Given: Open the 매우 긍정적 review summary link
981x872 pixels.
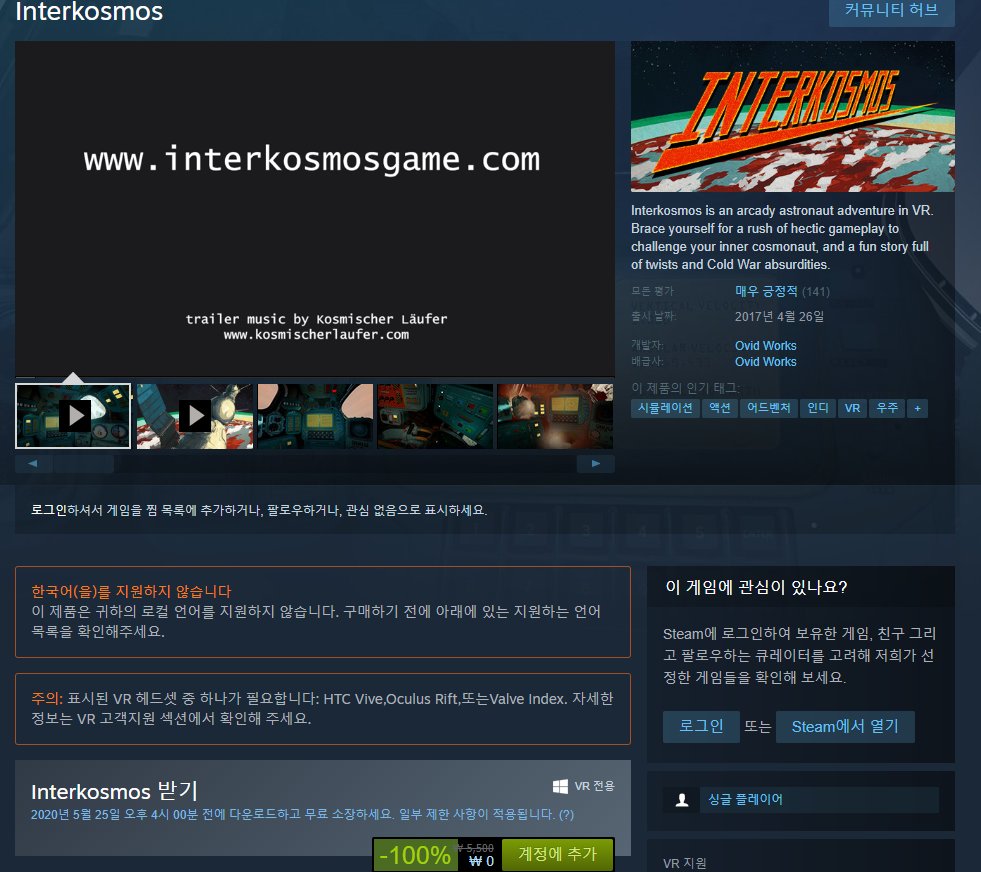Looking at the screenshot, I should [x=766, y=292].
